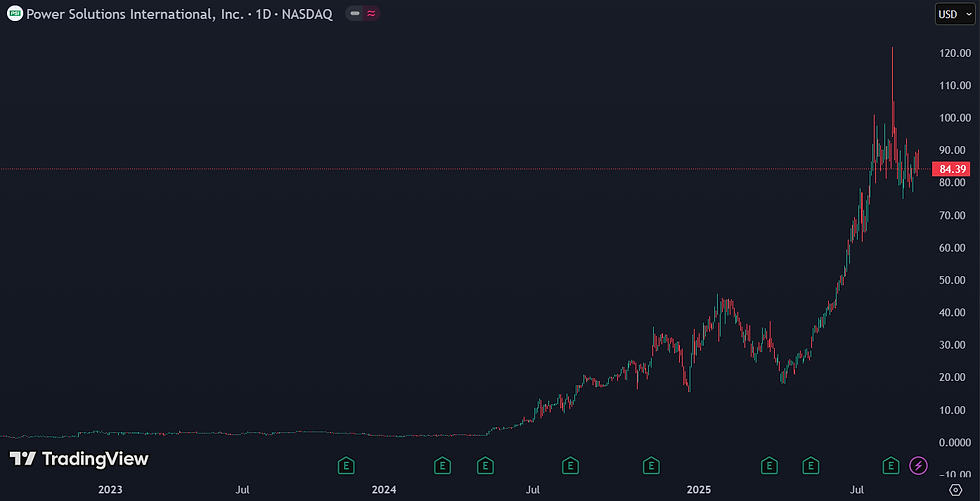Open chart settings hexagon gear icon
Viewport: 980px width, 501px height.
click(x=955, y=489)
